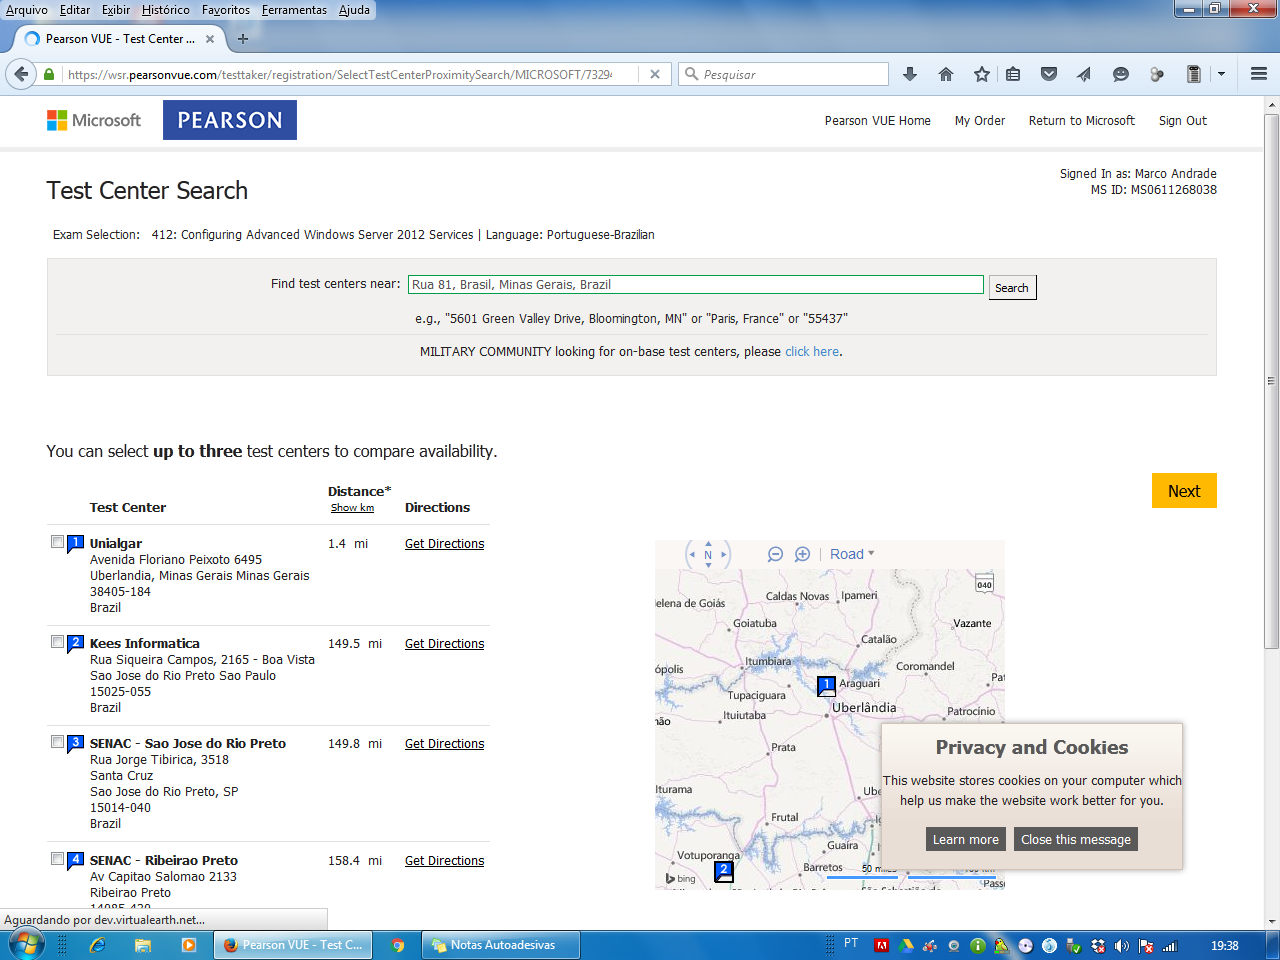Click Google Drive tray icon
Viewport: 1280px width, 960px height.
(906, 945)
